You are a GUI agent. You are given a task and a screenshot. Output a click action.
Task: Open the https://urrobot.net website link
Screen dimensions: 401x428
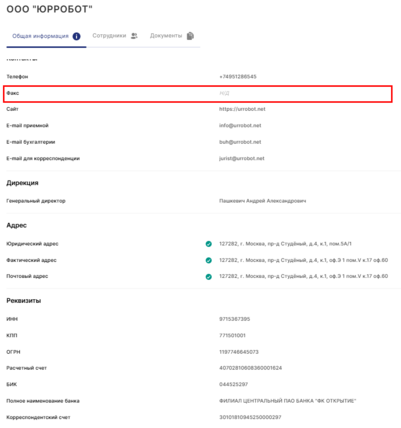[242, 109]
